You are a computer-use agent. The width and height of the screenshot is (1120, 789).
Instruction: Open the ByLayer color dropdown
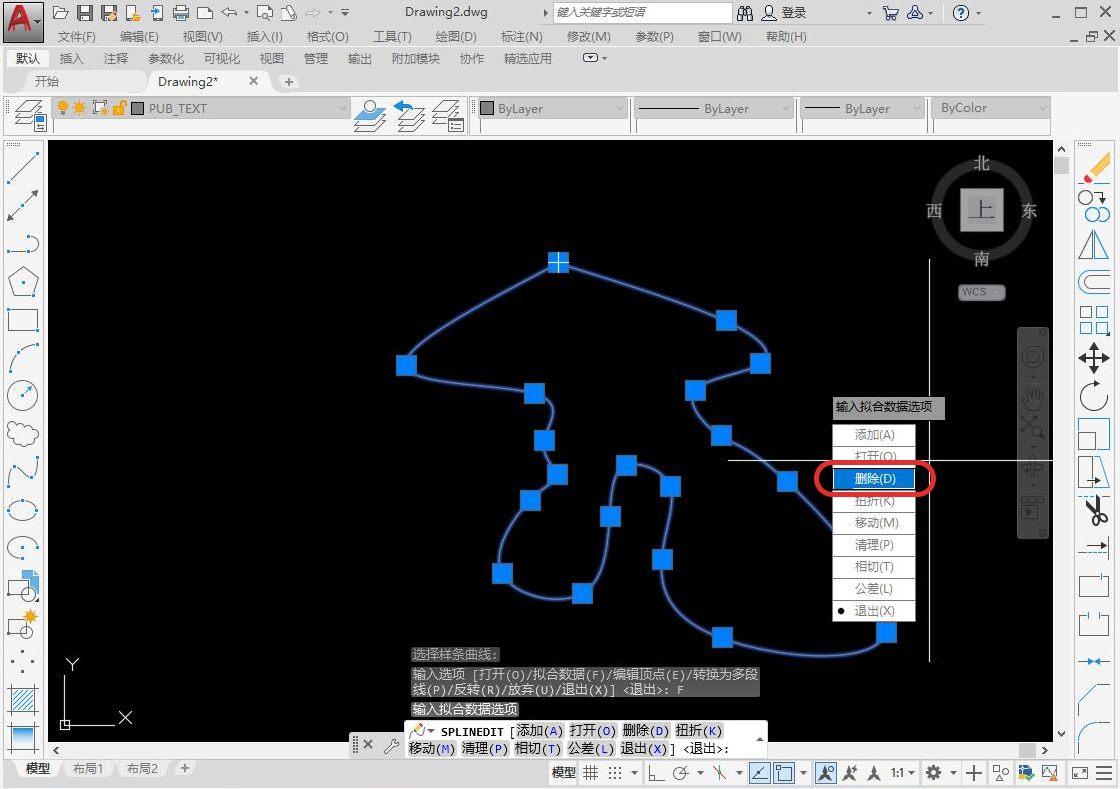619,109
